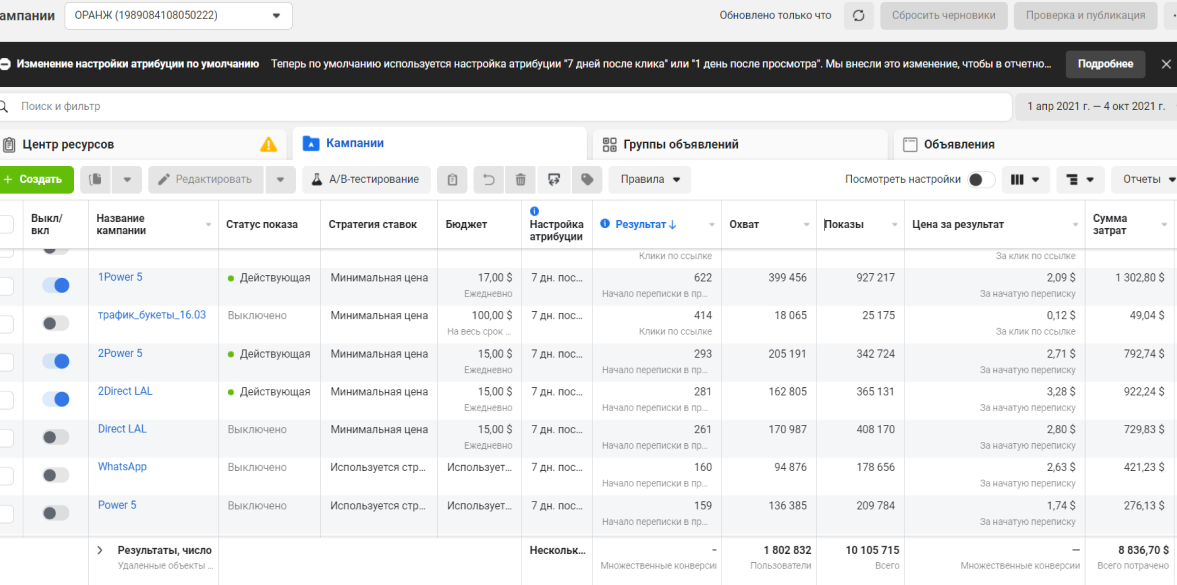This screenshot has width=1177, height=585.
Task: Open the Редактировать options dropdown arrow
Action: pos(281,179)
